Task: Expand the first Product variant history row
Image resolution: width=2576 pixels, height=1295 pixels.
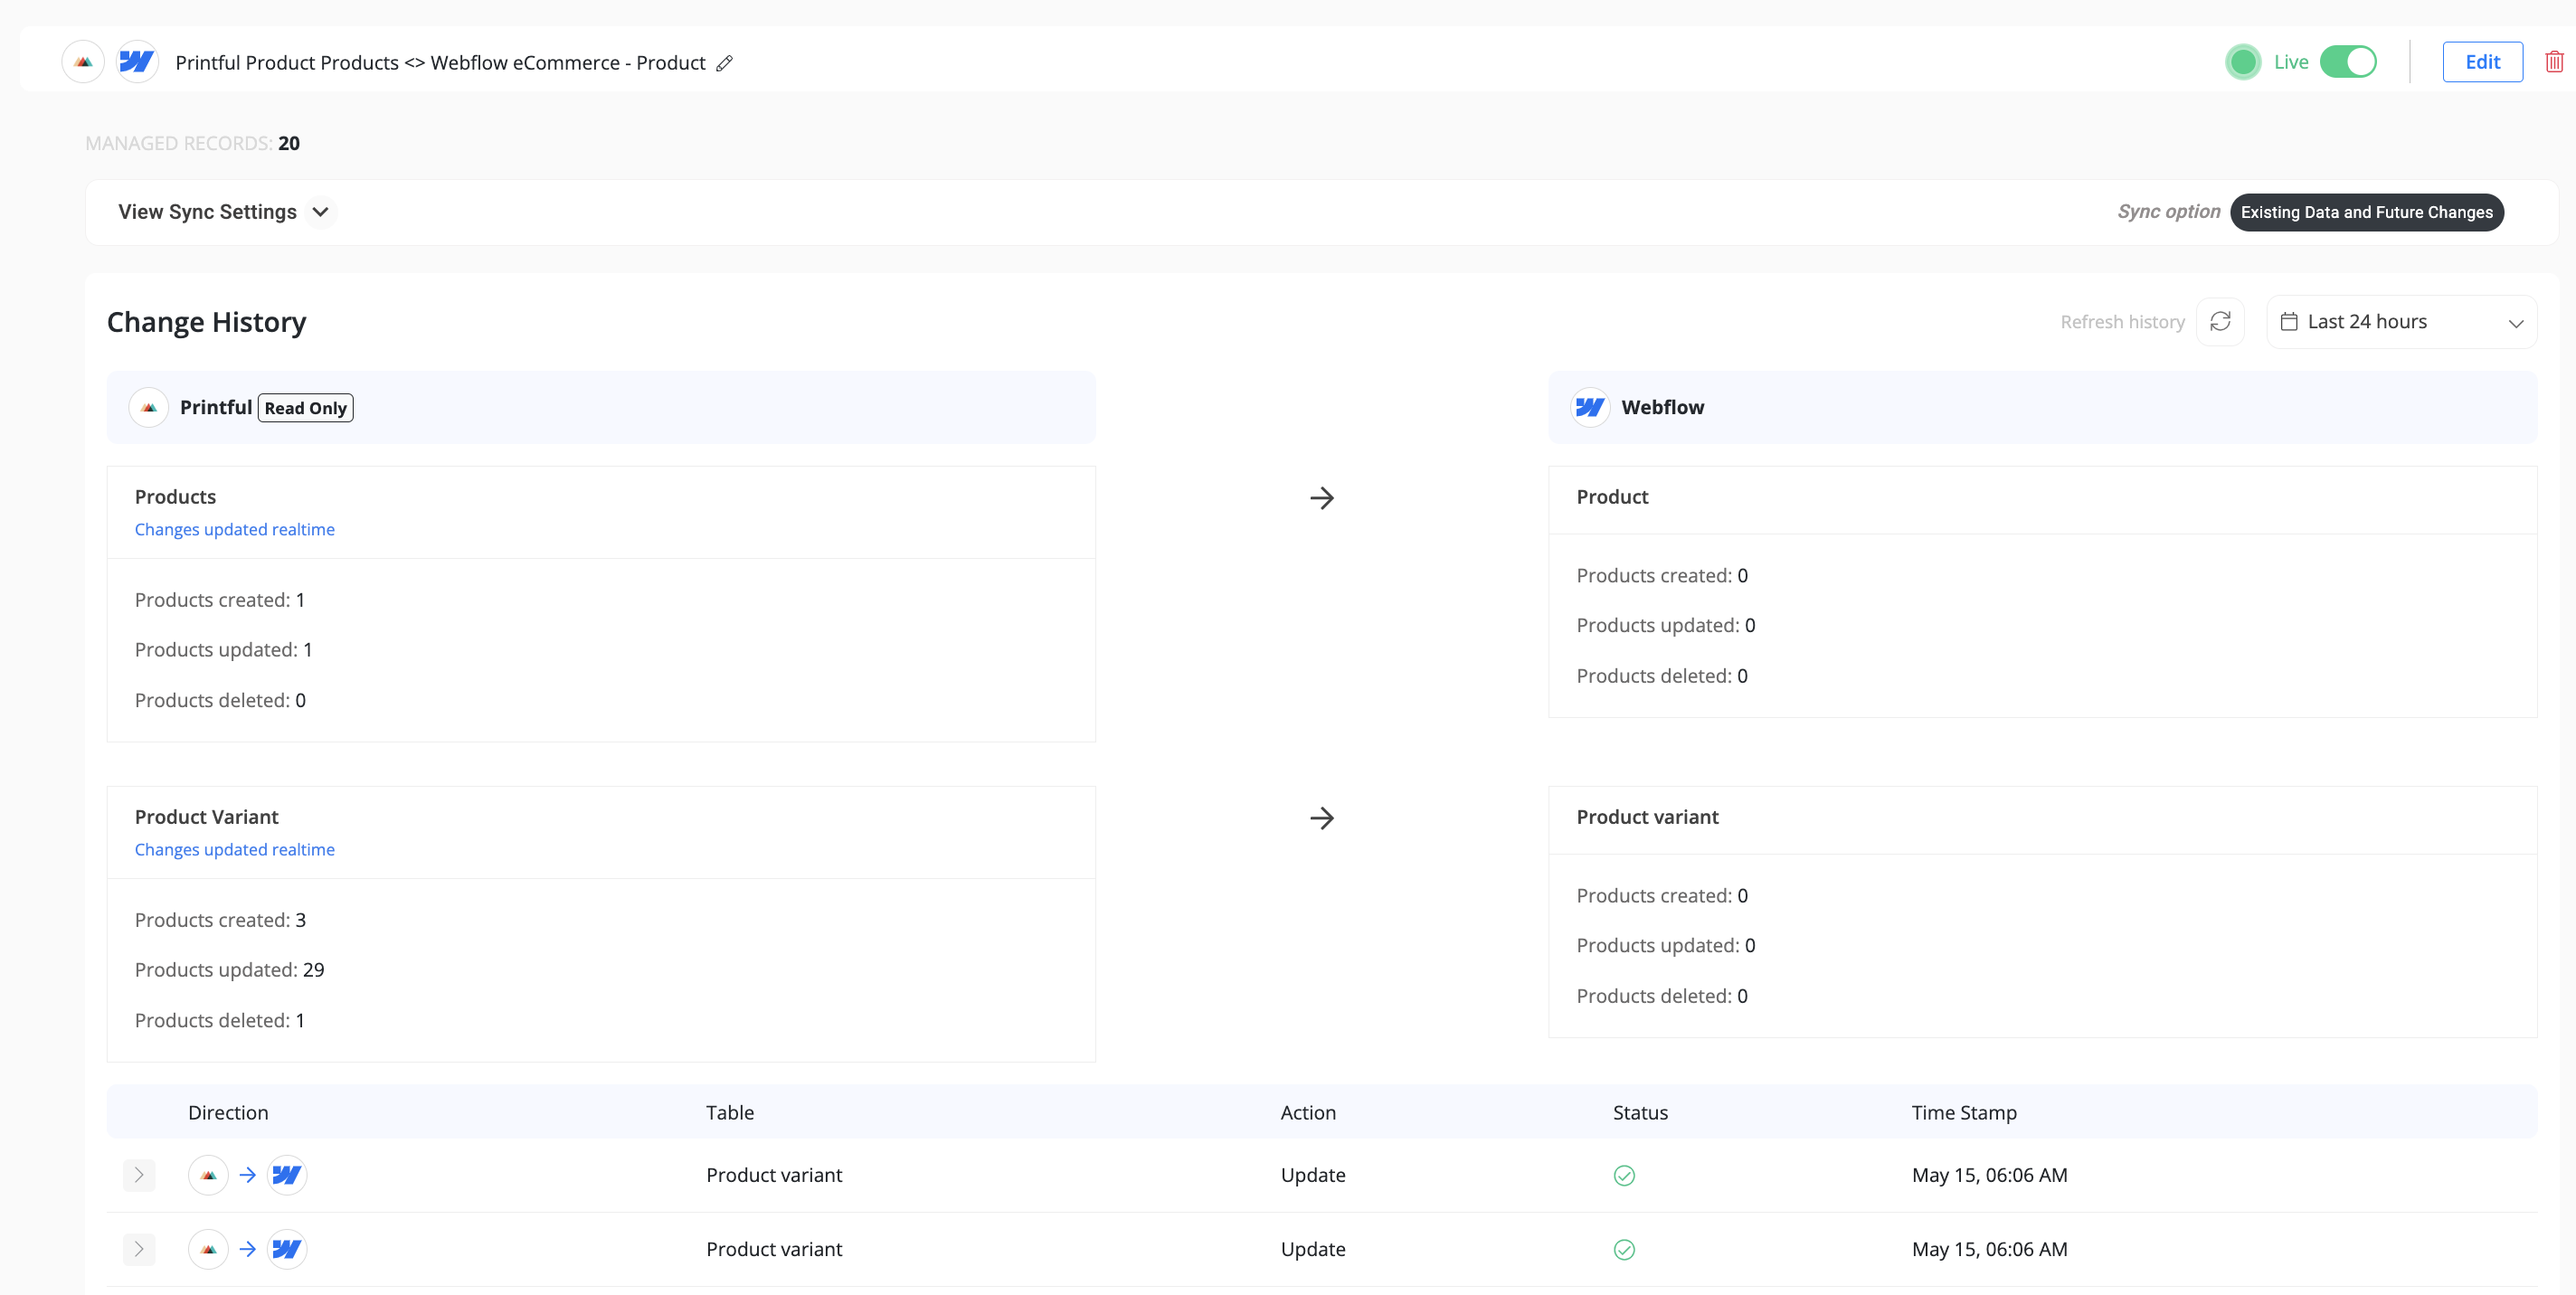Action: click(139, 1175)
